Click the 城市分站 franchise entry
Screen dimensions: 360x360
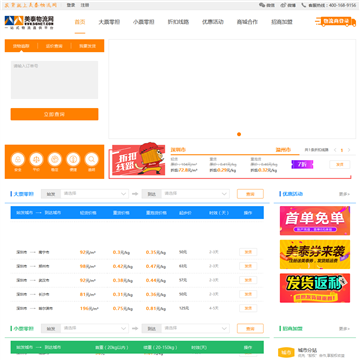[x=307, y=350]
